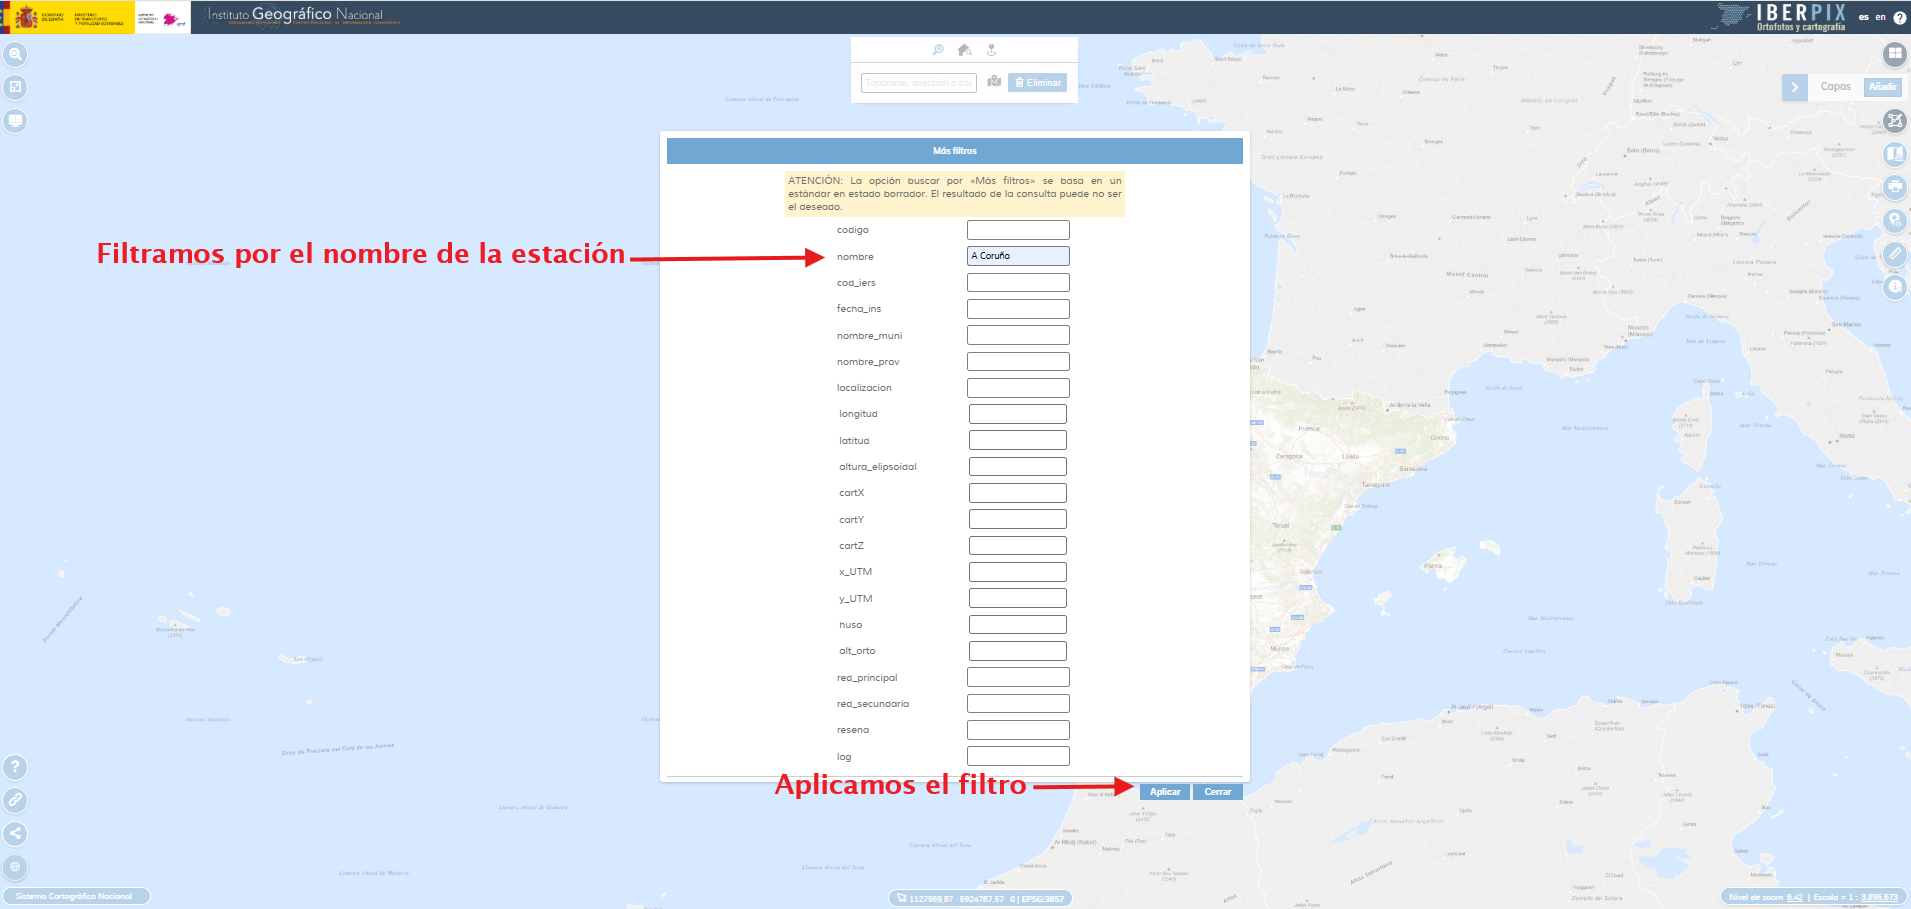Close the filter dialog with Cerrar
Screen dimensions: 1911x909
click(1217, 792)
